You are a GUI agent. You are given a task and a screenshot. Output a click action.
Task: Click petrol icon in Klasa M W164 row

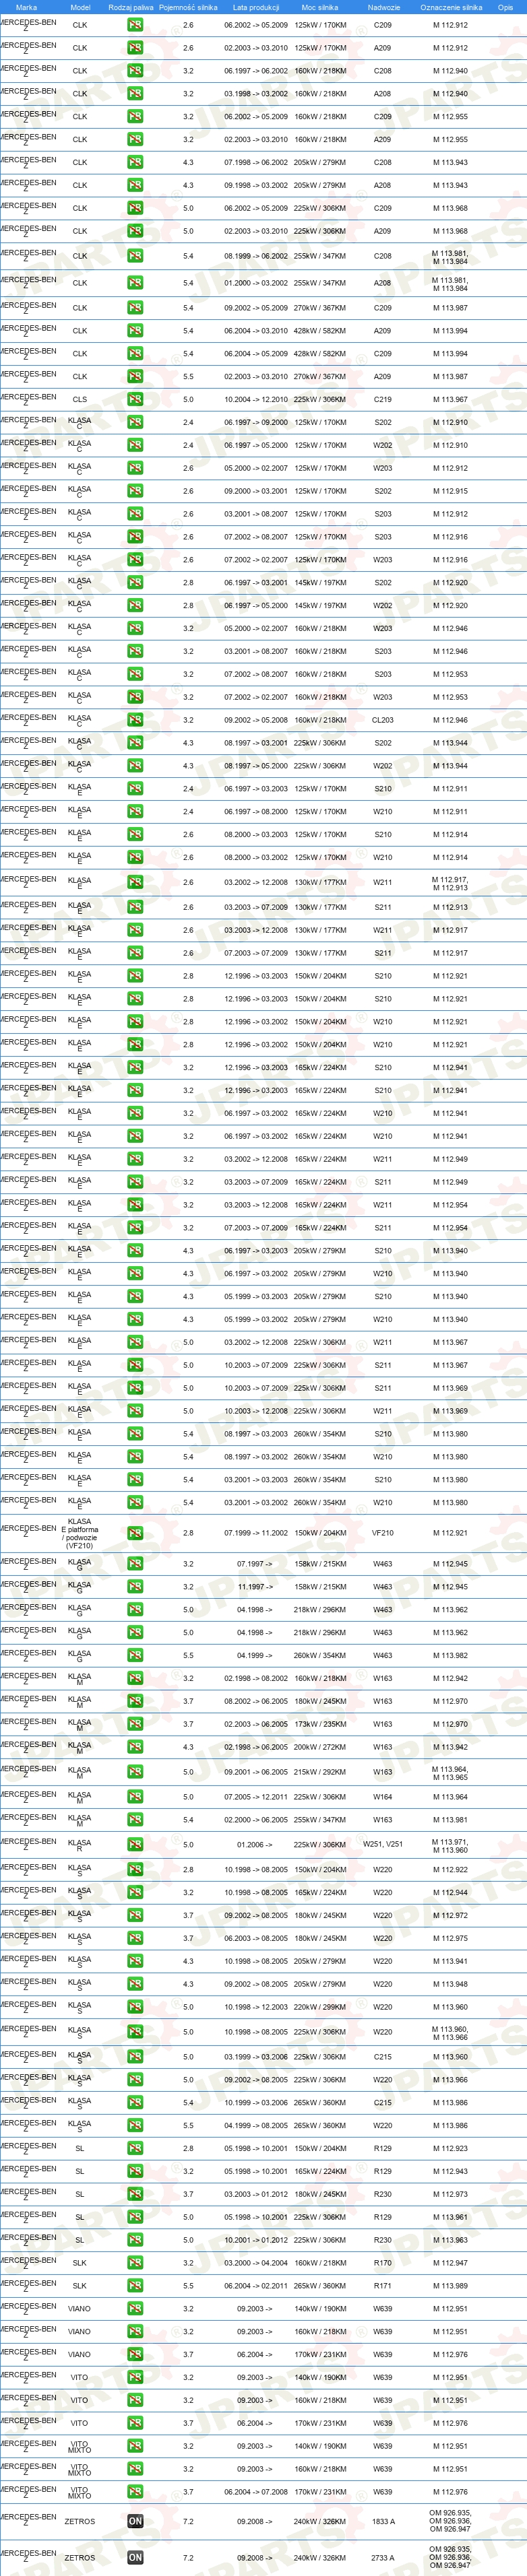(x=135, y=1797)
